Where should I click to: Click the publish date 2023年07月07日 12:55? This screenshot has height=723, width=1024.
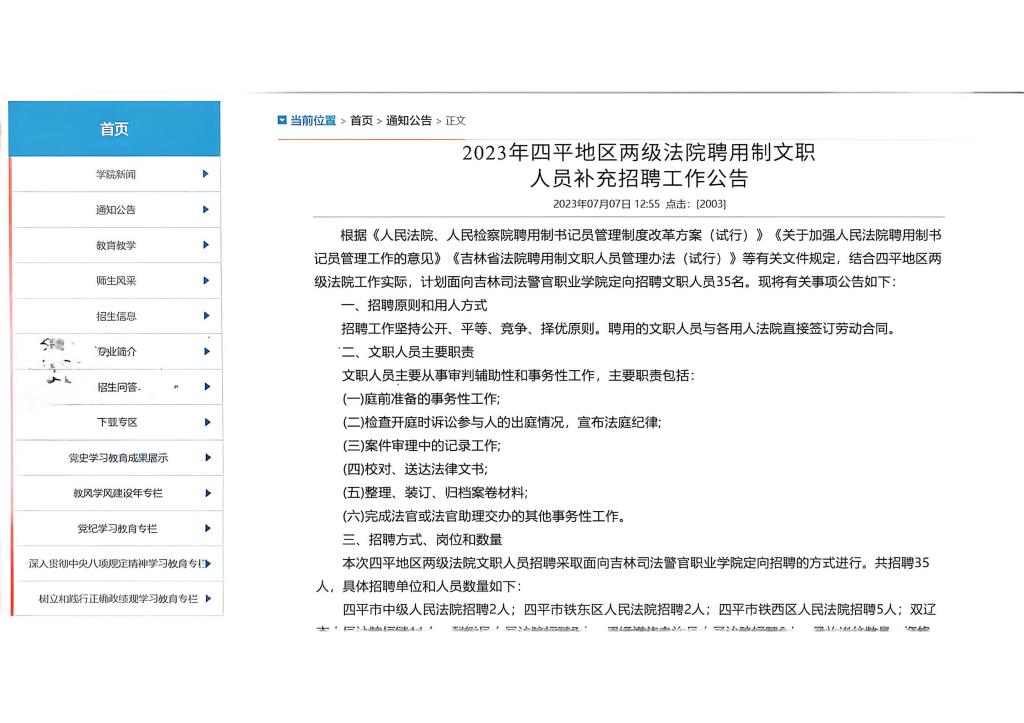(x=607, y=204)
